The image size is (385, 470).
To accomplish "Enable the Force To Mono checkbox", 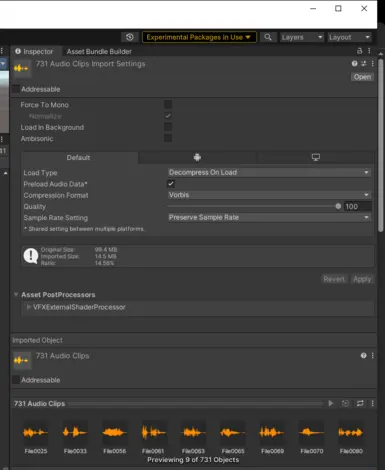I will click(x=168, y=104).
